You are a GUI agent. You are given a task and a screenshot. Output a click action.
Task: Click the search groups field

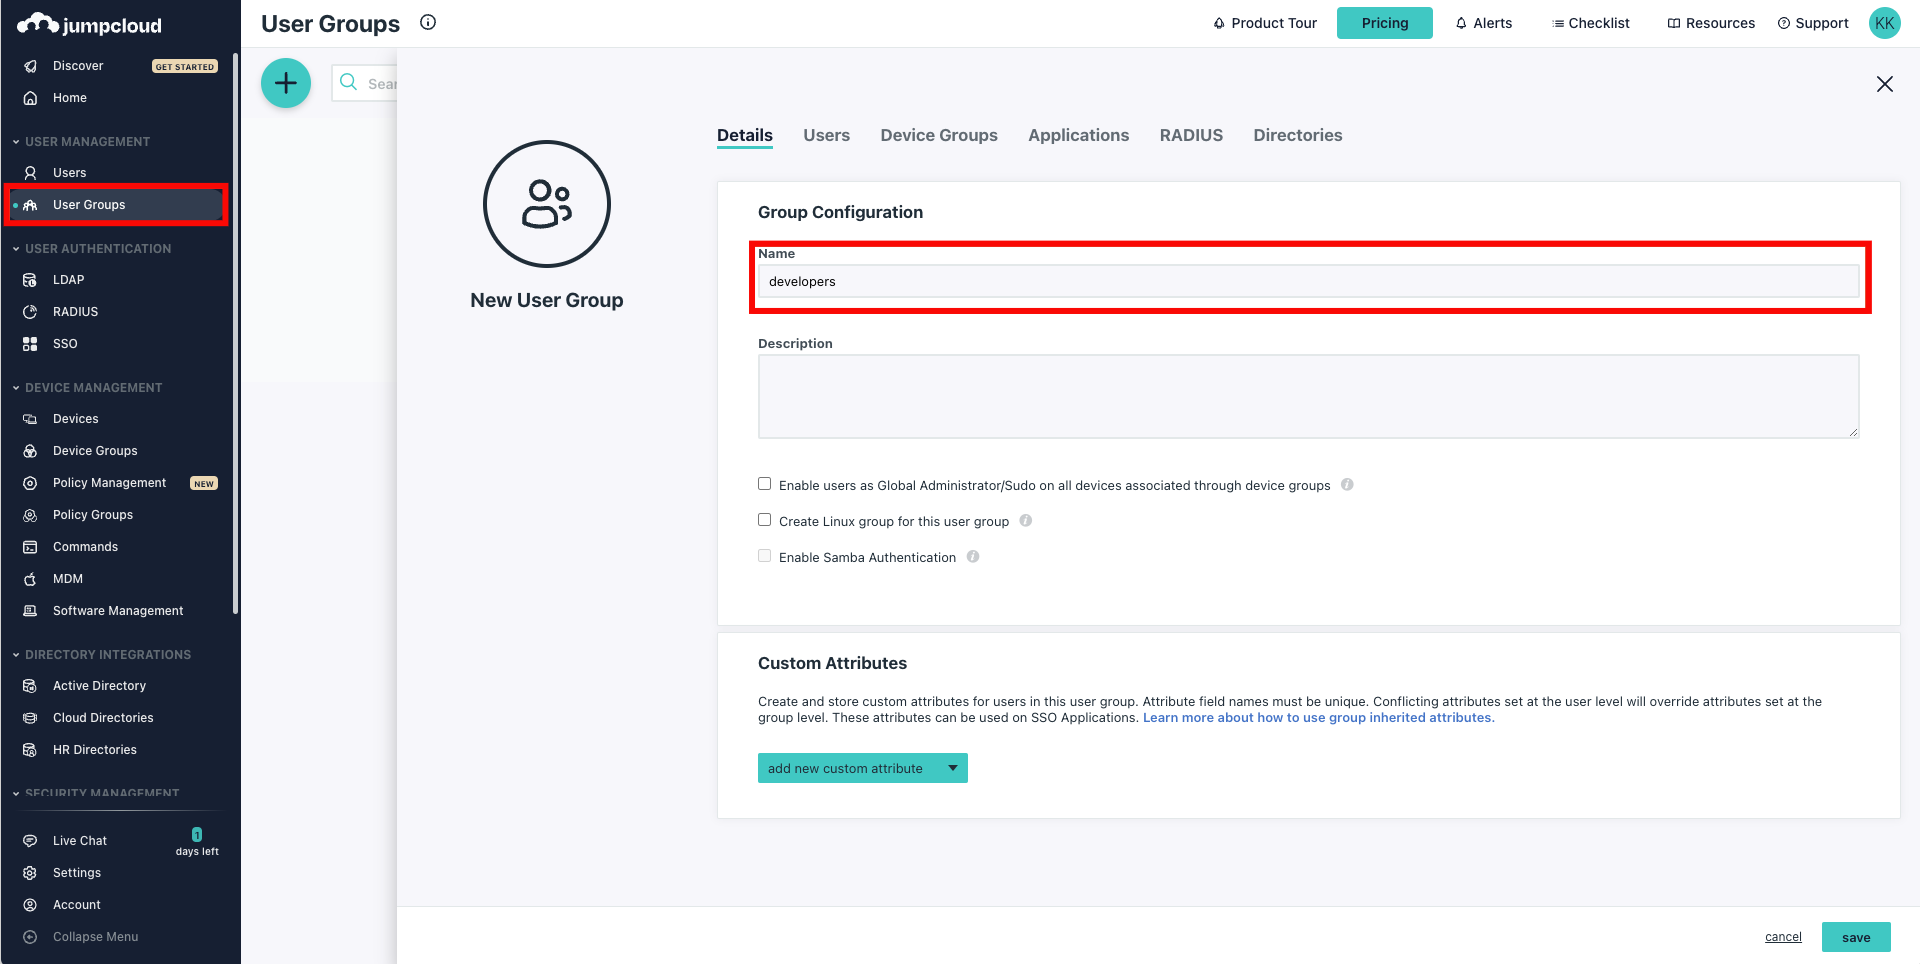tap(364, 83)
